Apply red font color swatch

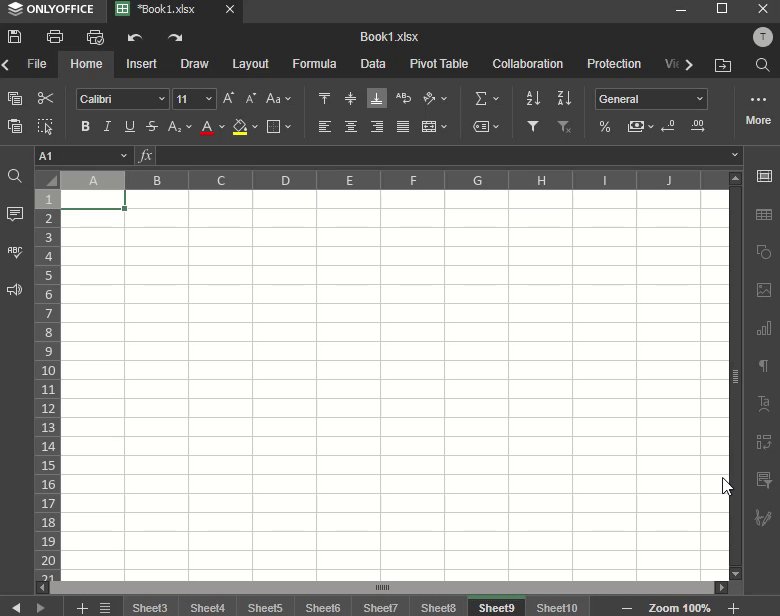point(207,127)
